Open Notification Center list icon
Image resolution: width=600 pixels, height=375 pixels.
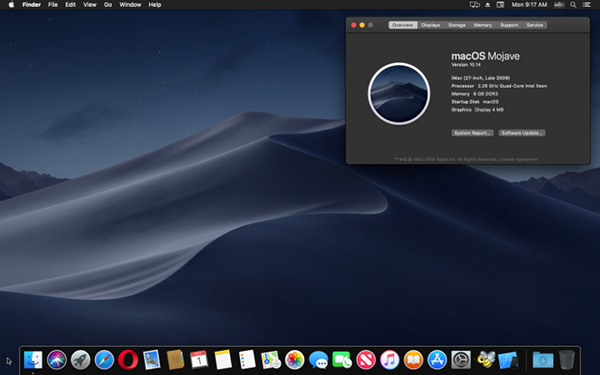pyautogui.click(x=586, y=5)
